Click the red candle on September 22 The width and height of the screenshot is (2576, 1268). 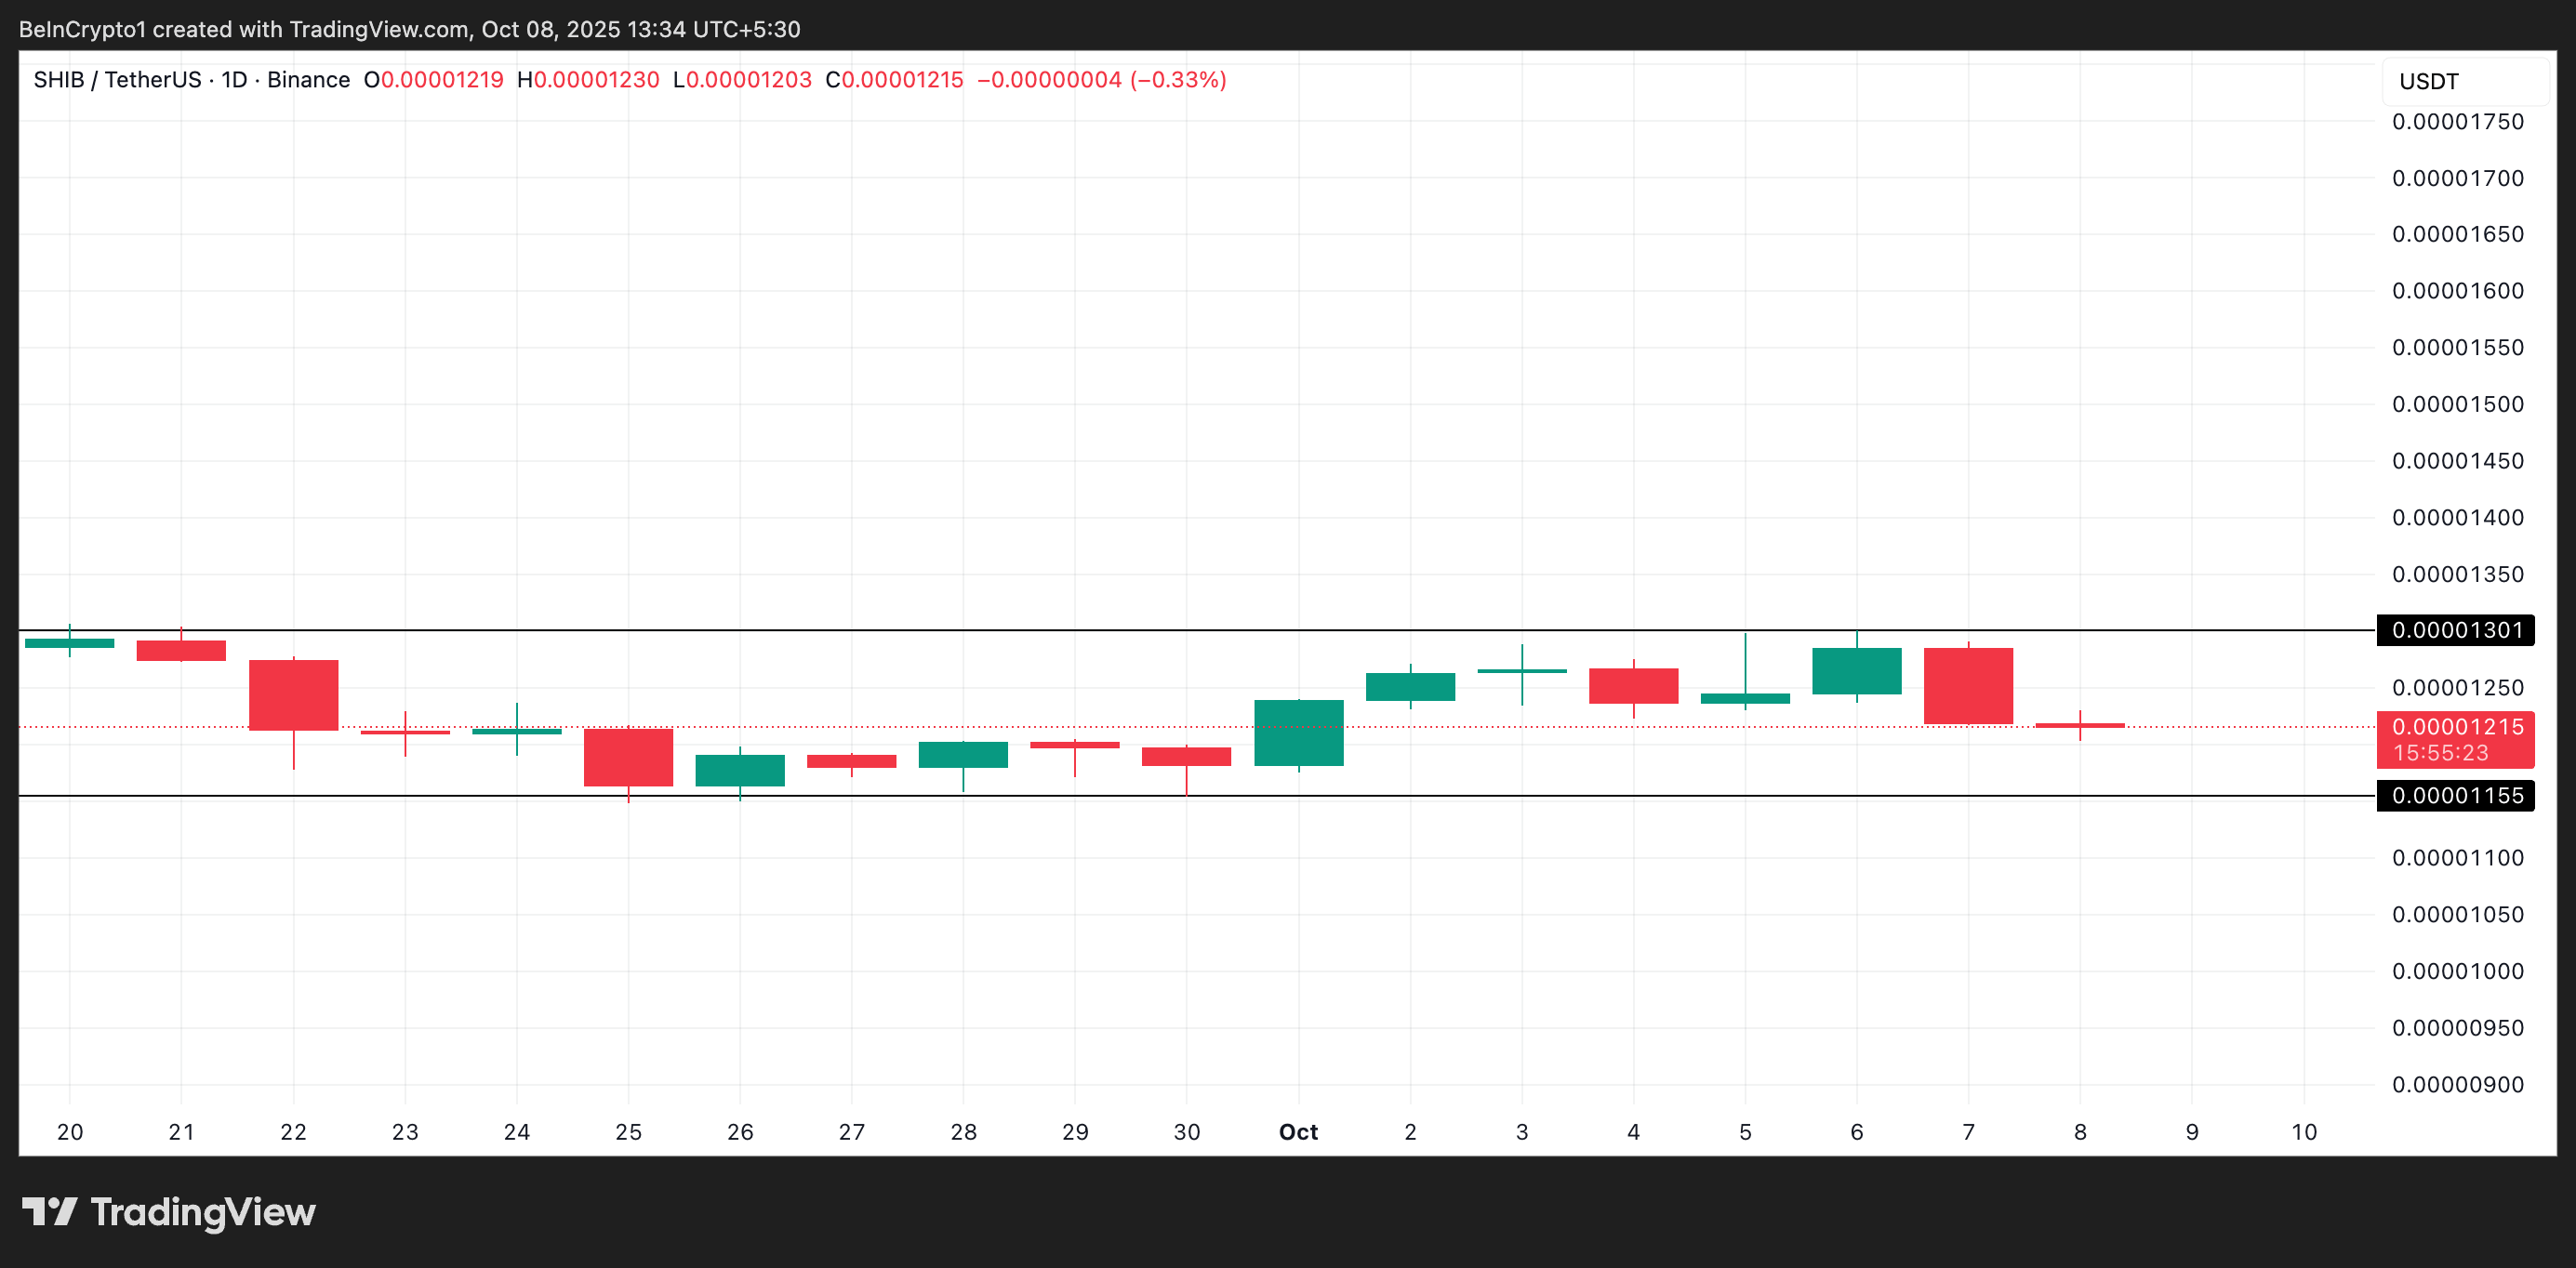tap(293, 695)
